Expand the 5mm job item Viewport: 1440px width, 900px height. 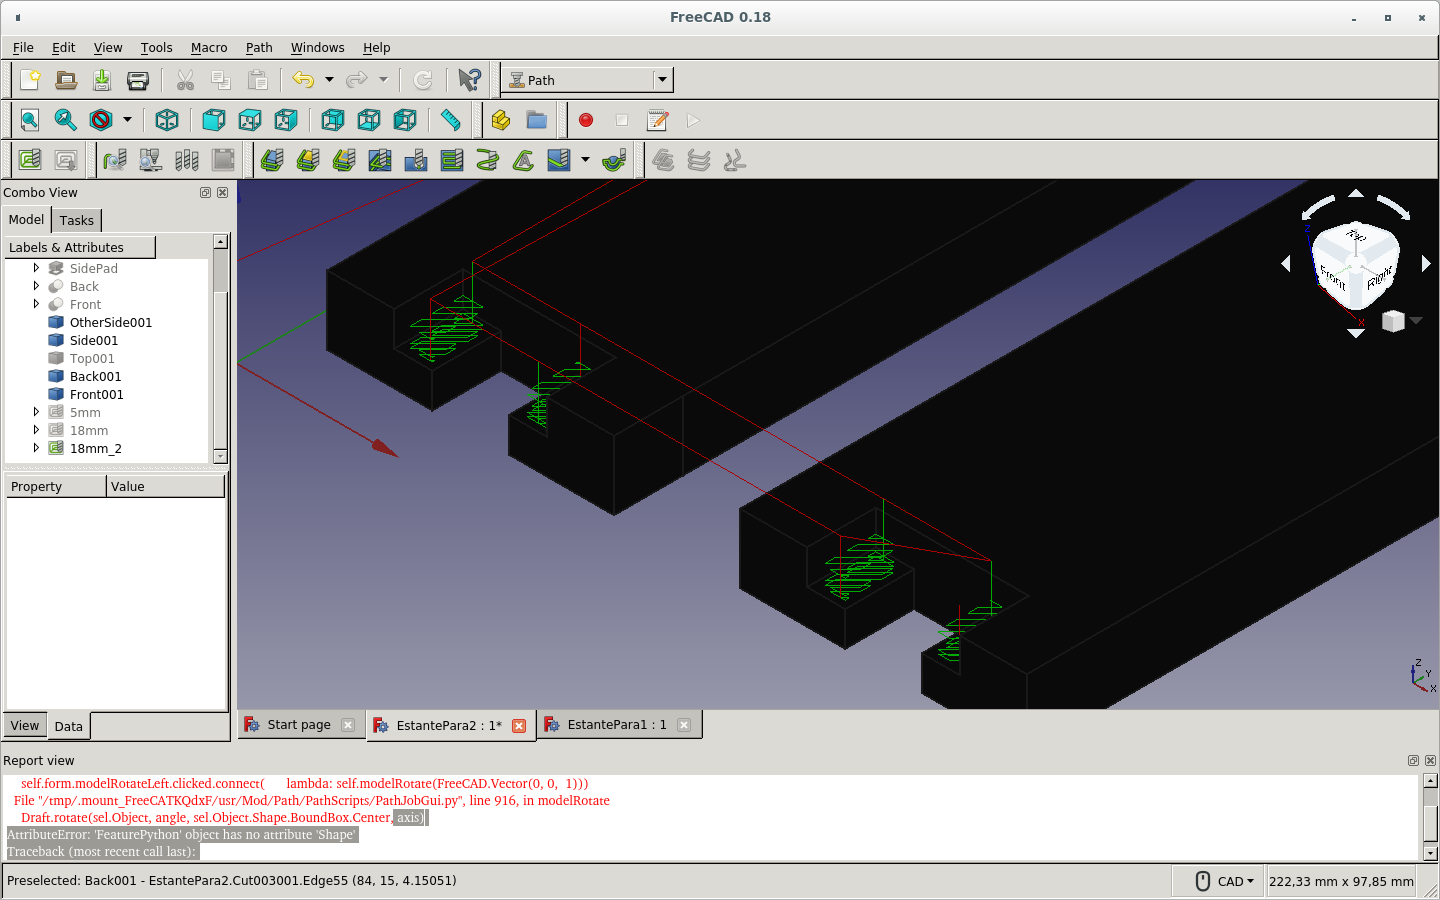pos(36,412)
